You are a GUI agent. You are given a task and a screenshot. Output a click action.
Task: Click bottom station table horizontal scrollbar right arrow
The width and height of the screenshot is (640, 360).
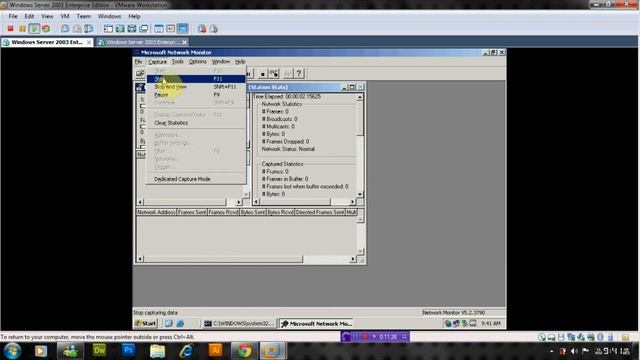tap(353, 259)
